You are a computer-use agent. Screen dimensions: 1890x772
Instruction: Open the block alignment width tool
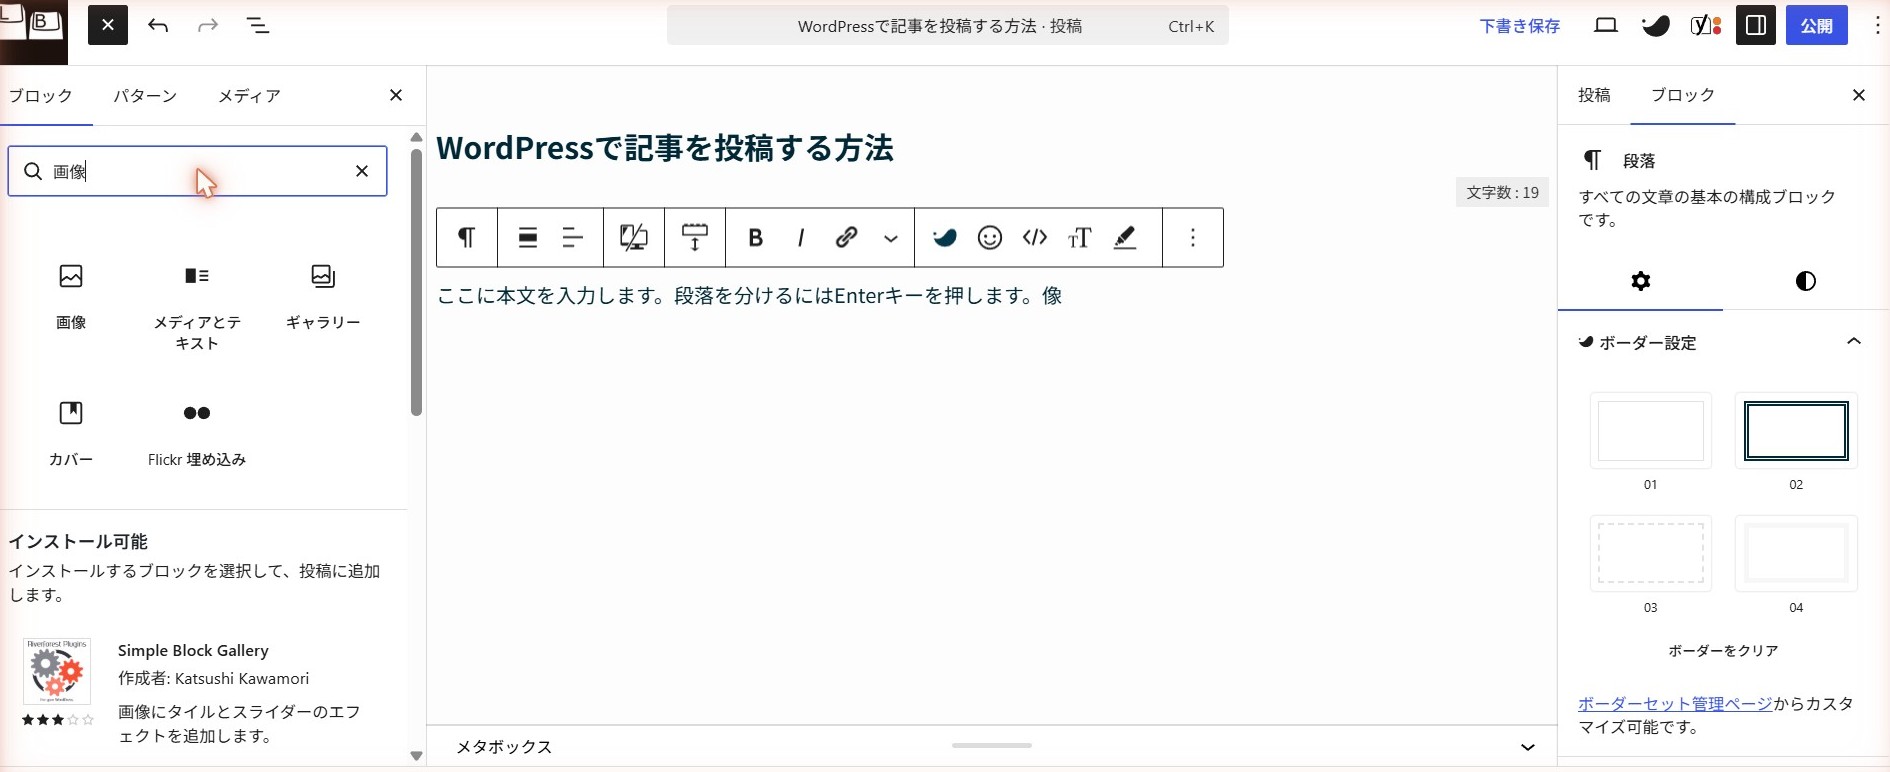[x=528, y=237]
